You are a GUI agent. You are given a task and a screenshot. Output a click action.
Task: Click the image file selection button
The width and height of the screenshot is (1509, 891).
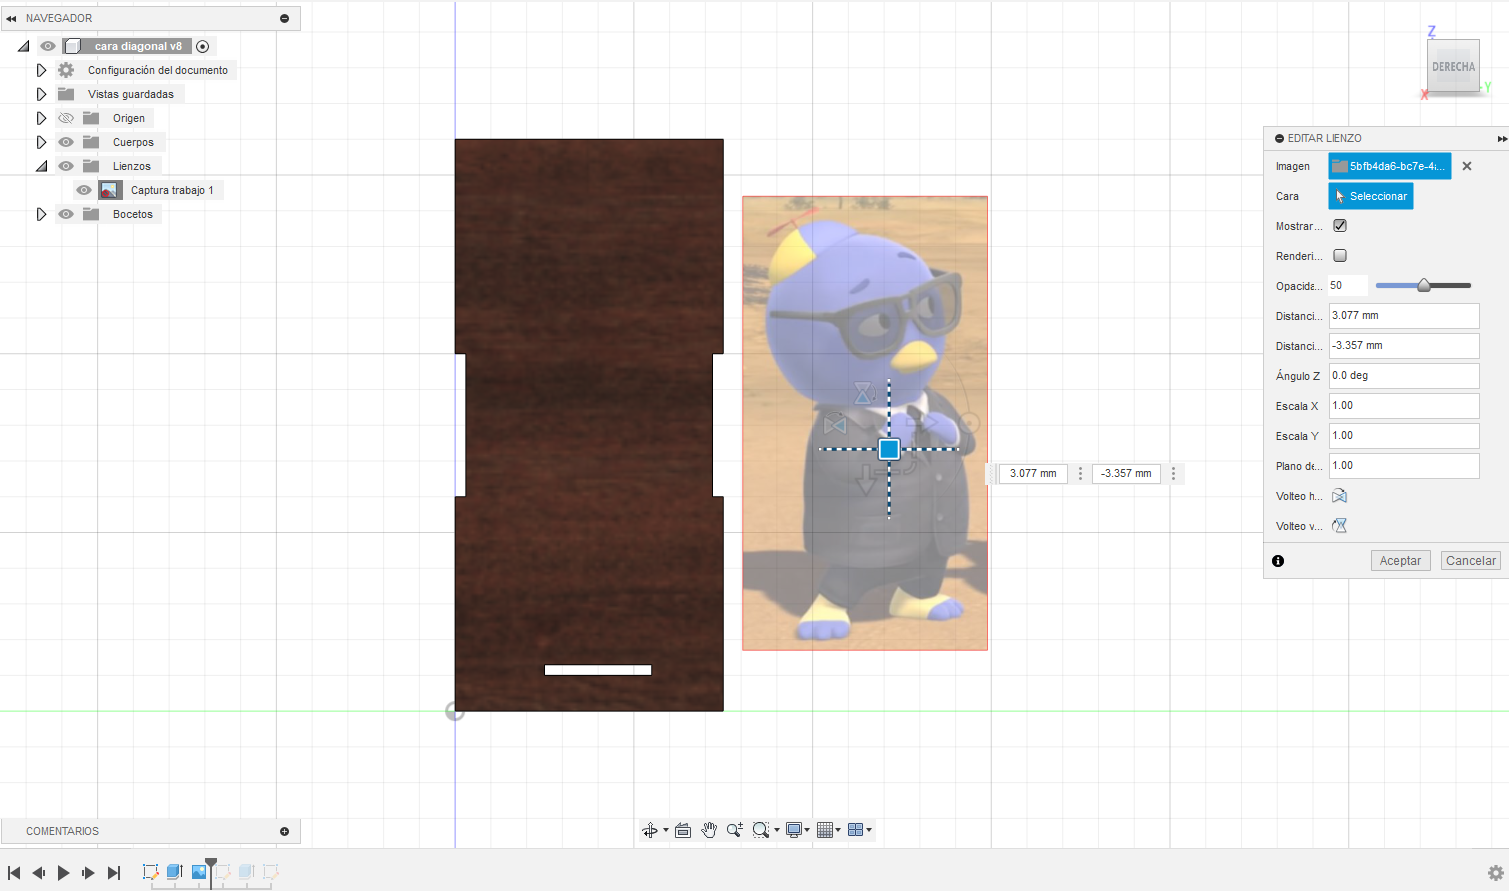pos(1389,166)
